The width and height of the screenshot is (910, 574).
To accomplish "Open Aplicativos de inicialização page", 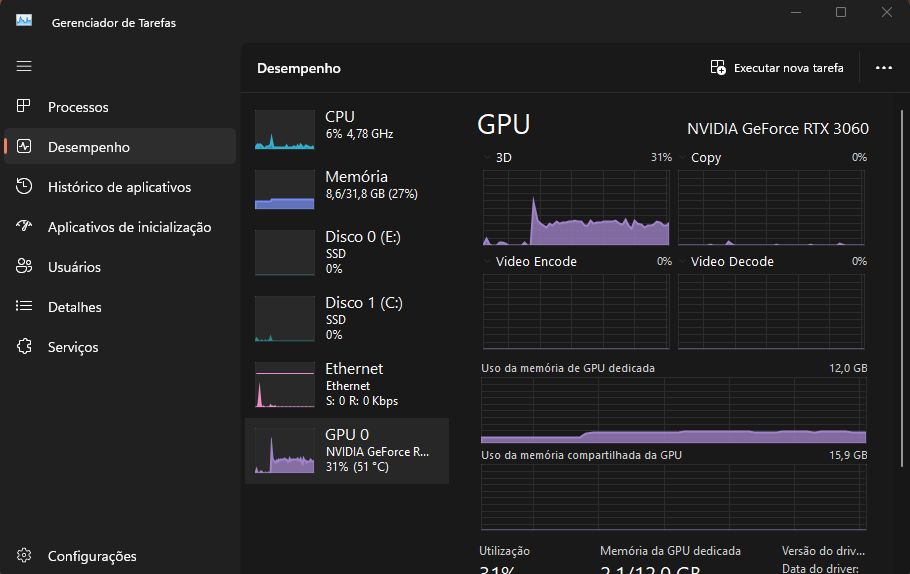I will (129, 227).
